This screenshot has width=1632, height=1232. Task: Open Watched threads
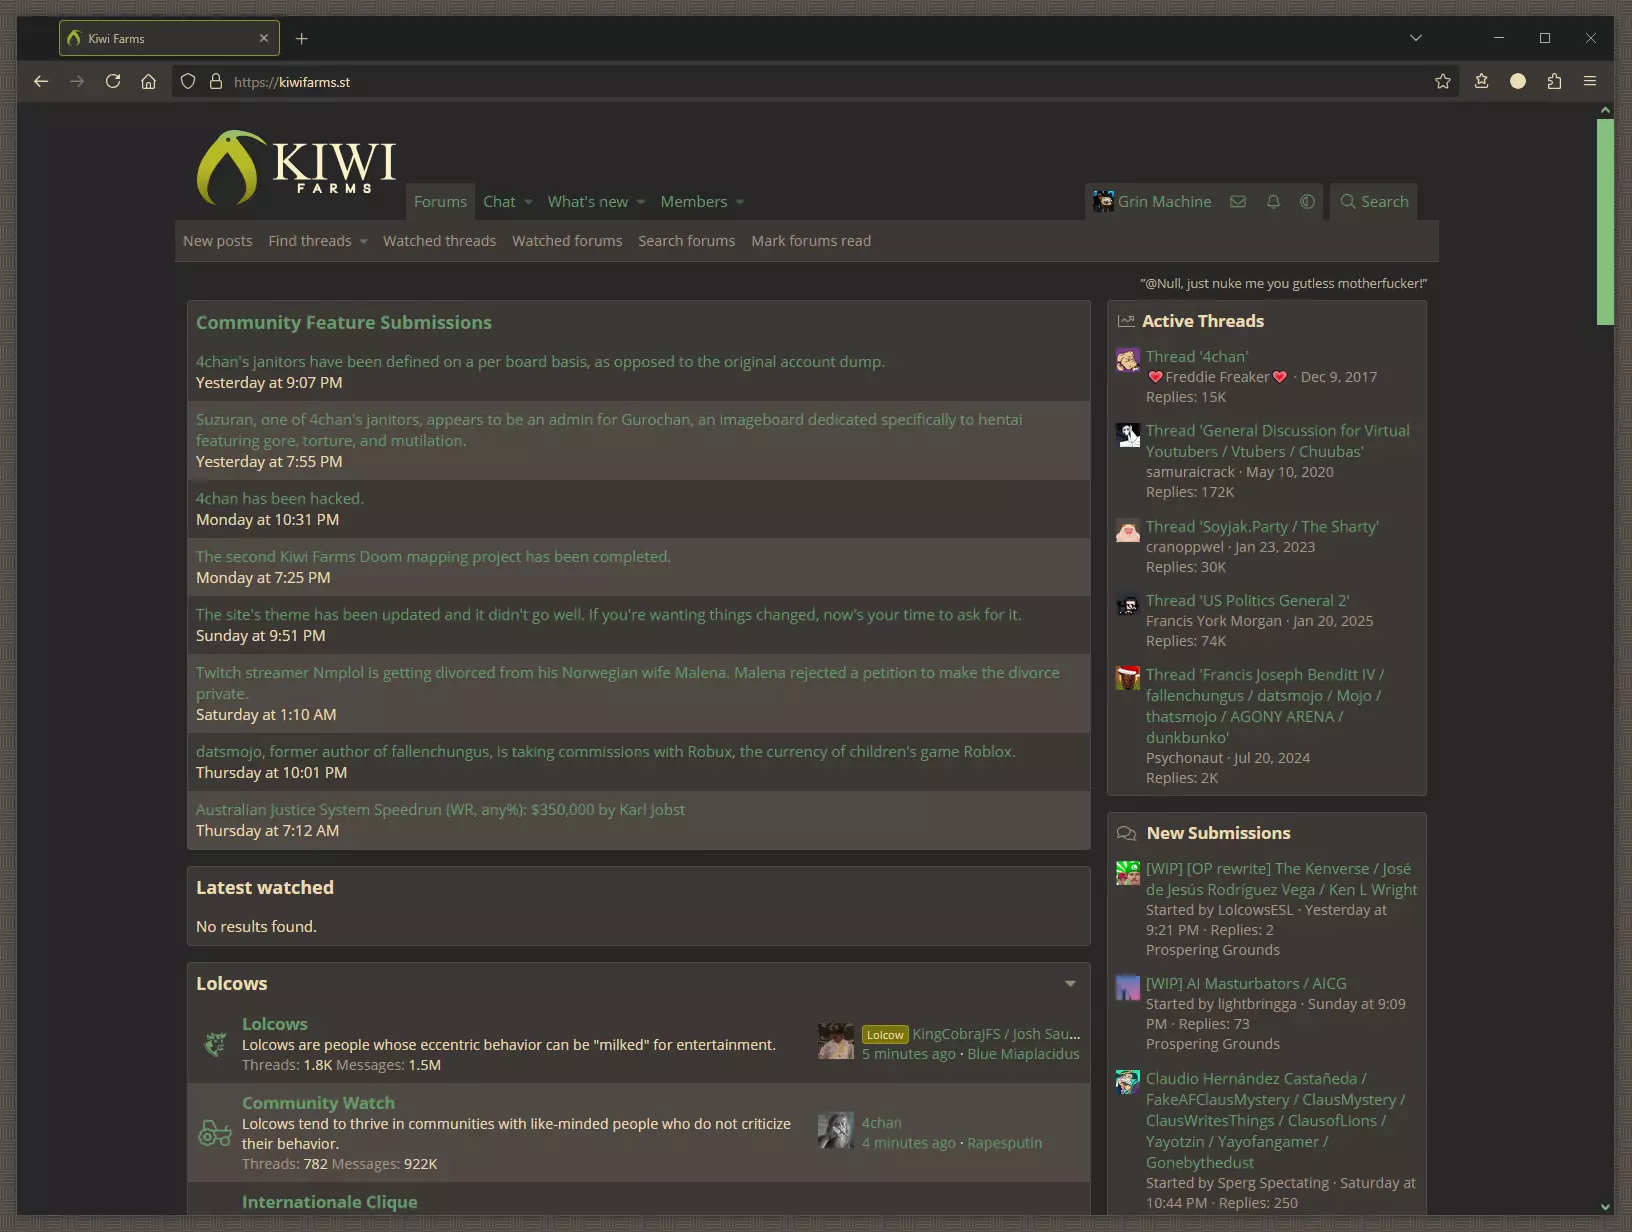(x=439, y=241)
